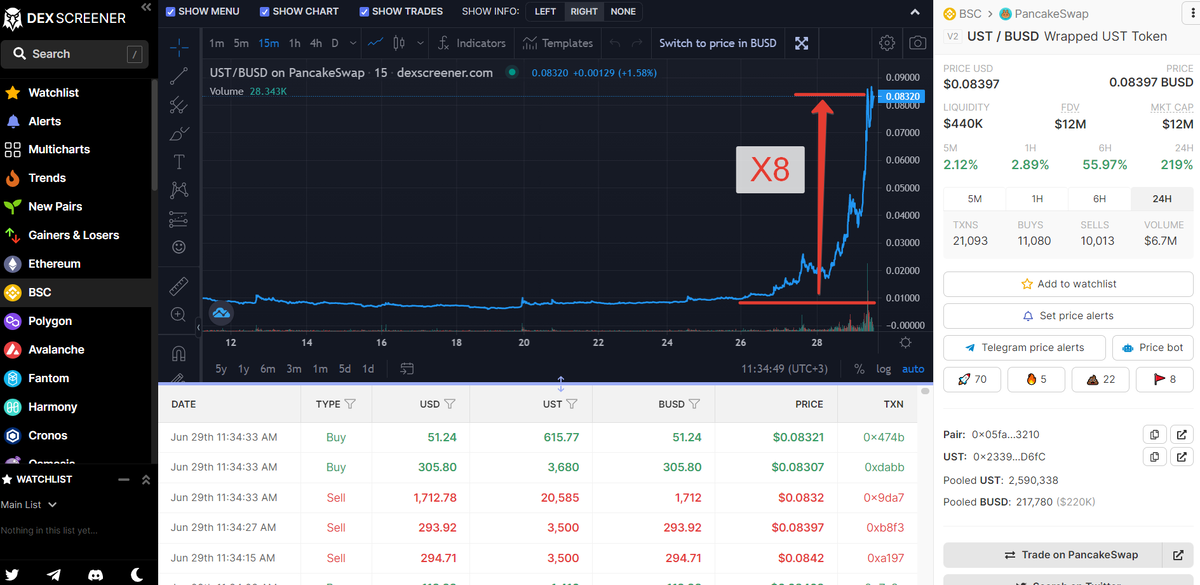Click the chart/trades panel resize handle

(560, 383)
